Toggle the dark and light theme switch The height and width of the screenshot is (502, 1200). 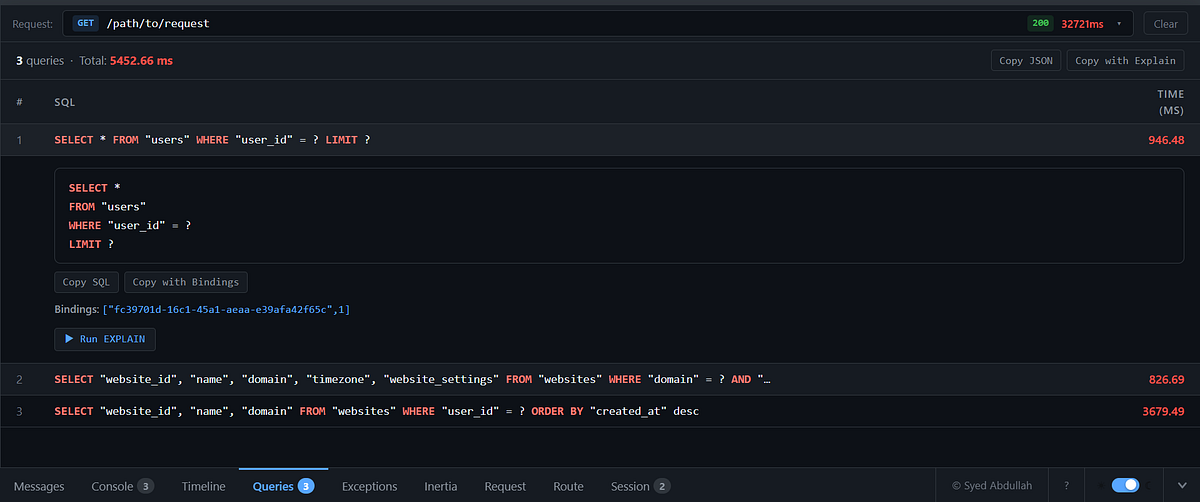point(1125,485)
